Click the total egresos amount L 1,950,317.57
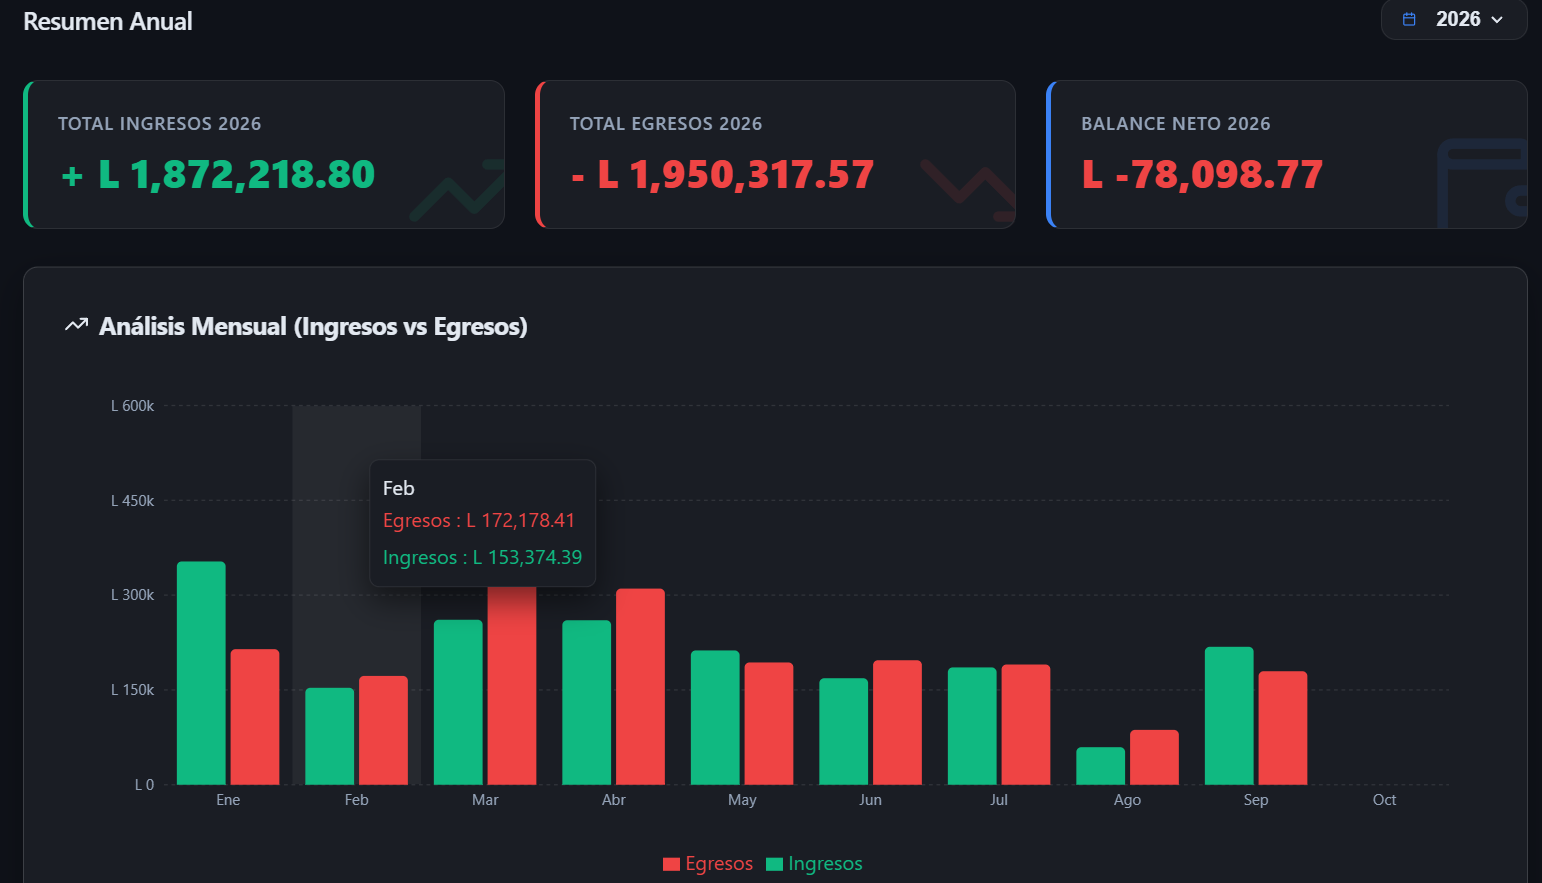 (723, 175)
